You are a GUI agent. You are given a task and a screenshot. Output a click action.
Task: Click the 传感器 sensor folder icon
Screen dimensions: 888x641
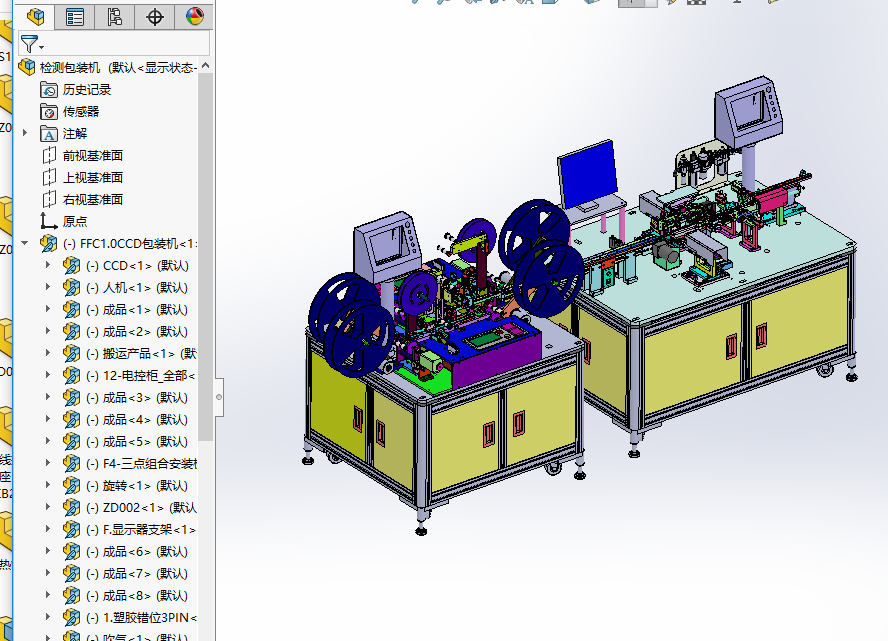tap(49, 112)
